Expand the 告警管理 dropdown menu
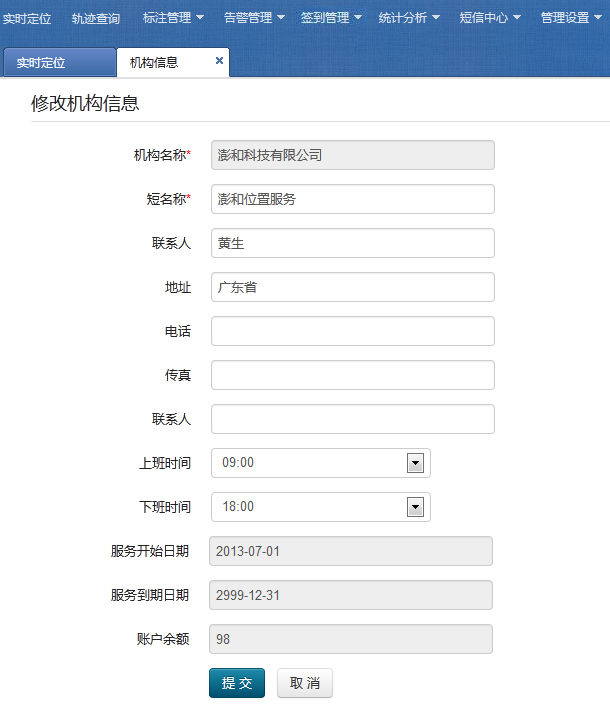This screenshot has height=706, width=610. pos(254,18)
